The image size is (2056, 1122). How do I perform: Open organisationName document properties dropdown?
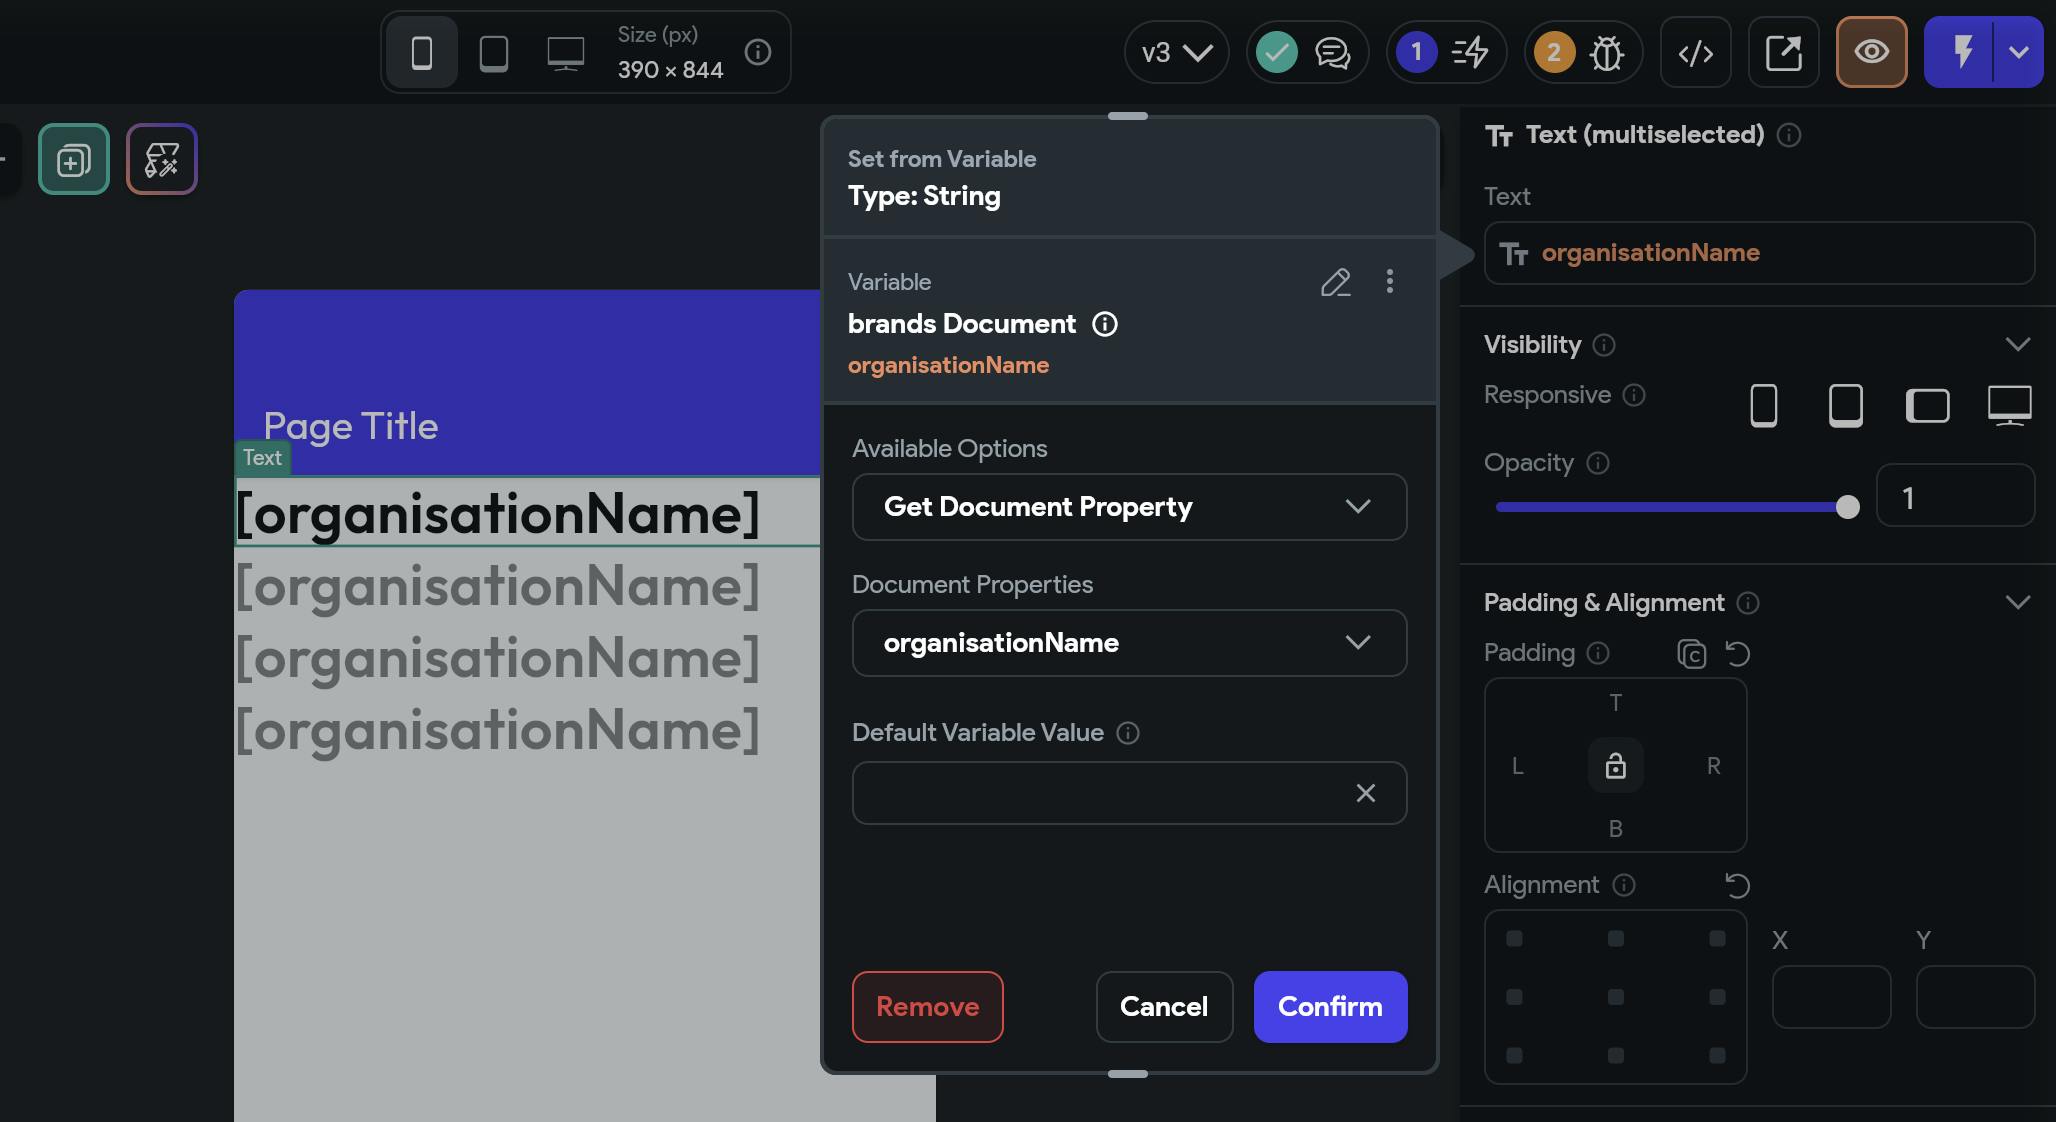(1129, 643)
